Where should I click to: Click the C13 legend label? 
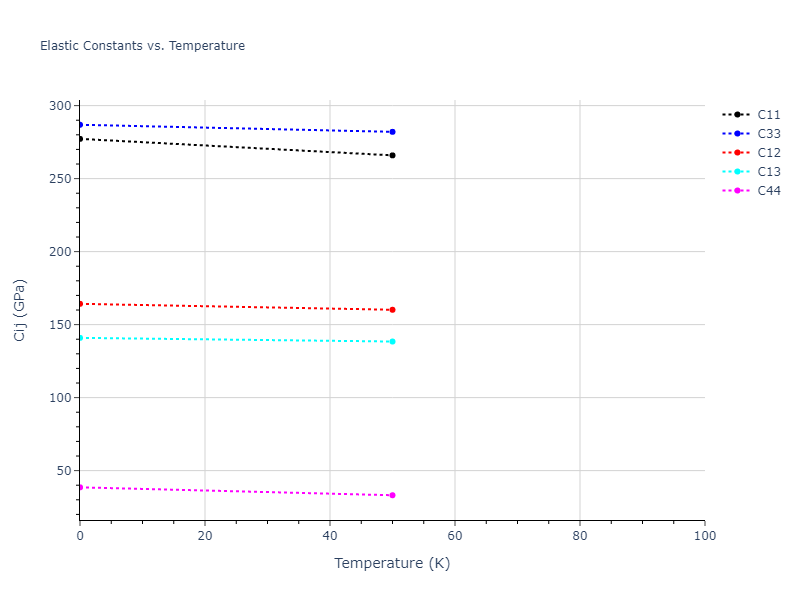[x=768, y=172]
